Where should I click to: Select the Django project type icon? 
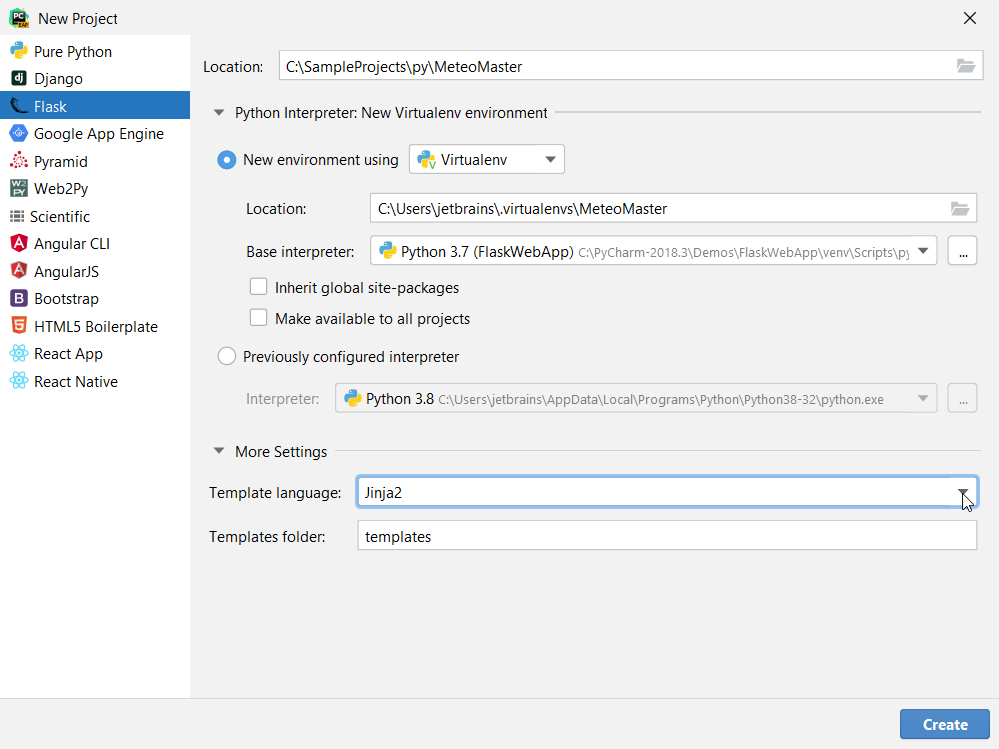[18, 79]
